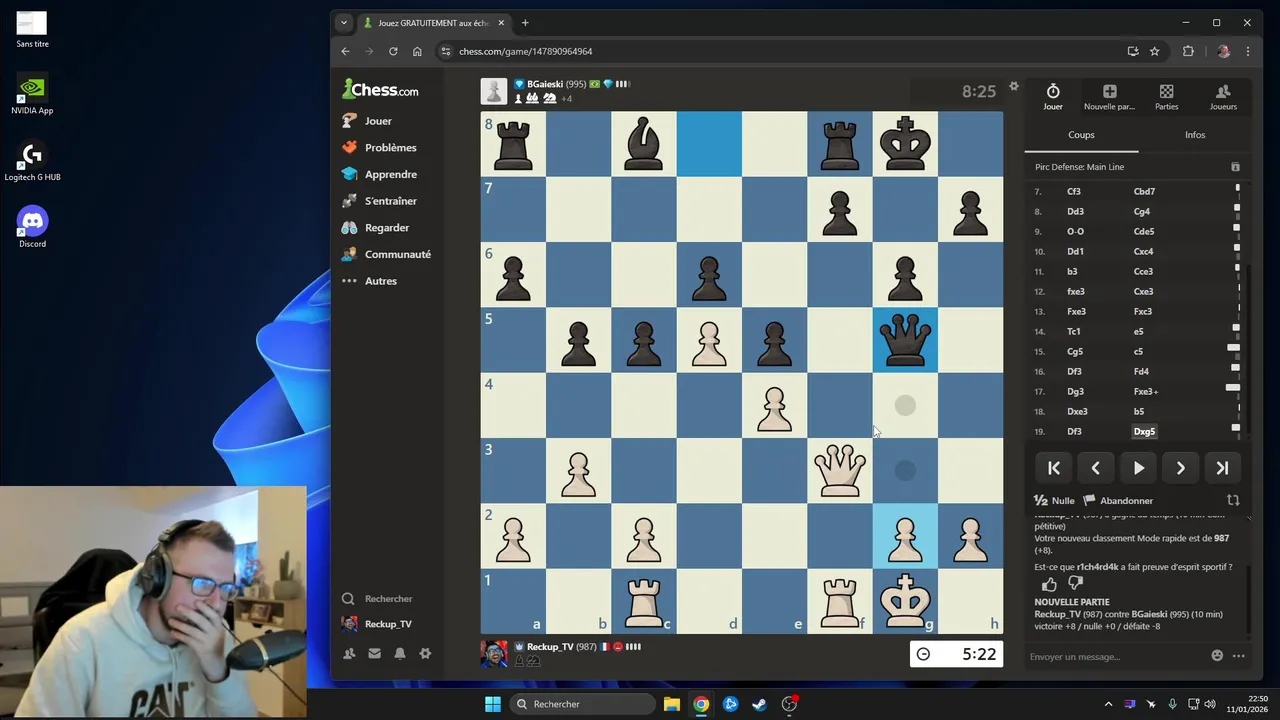Viewport: 1280px width, 720px height.
Task: Open the notifications bell in the sidebar
Action: (400, 653)
